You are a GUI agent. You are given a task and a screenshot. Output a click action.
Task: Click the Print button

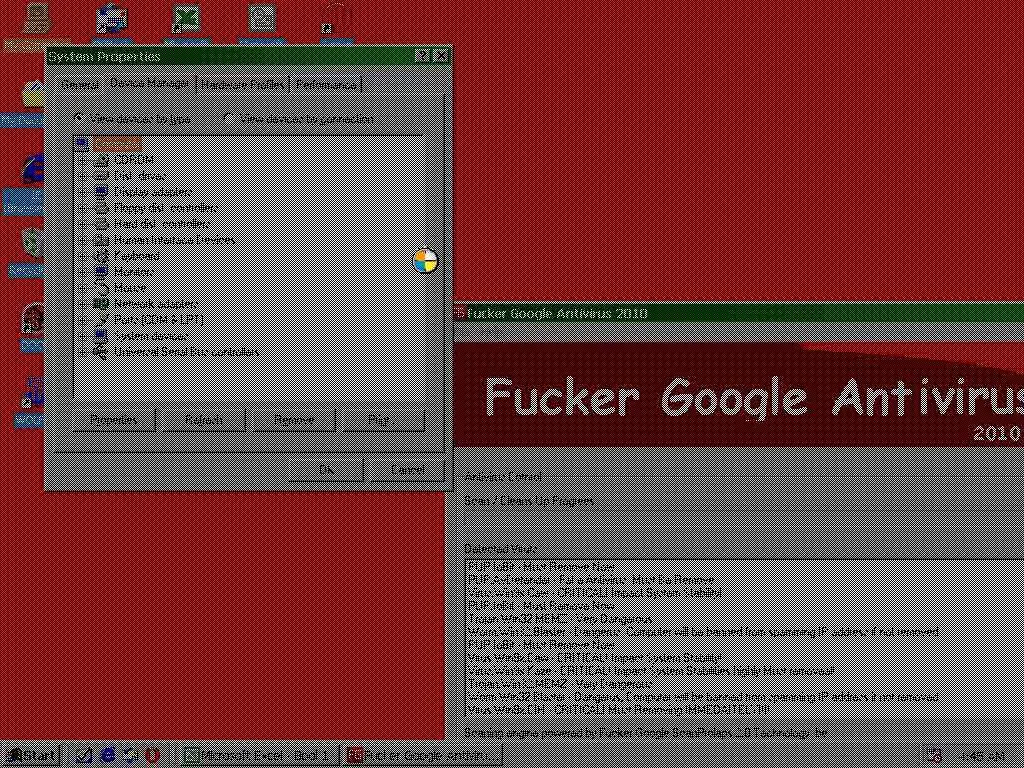(x=383, y=420)
